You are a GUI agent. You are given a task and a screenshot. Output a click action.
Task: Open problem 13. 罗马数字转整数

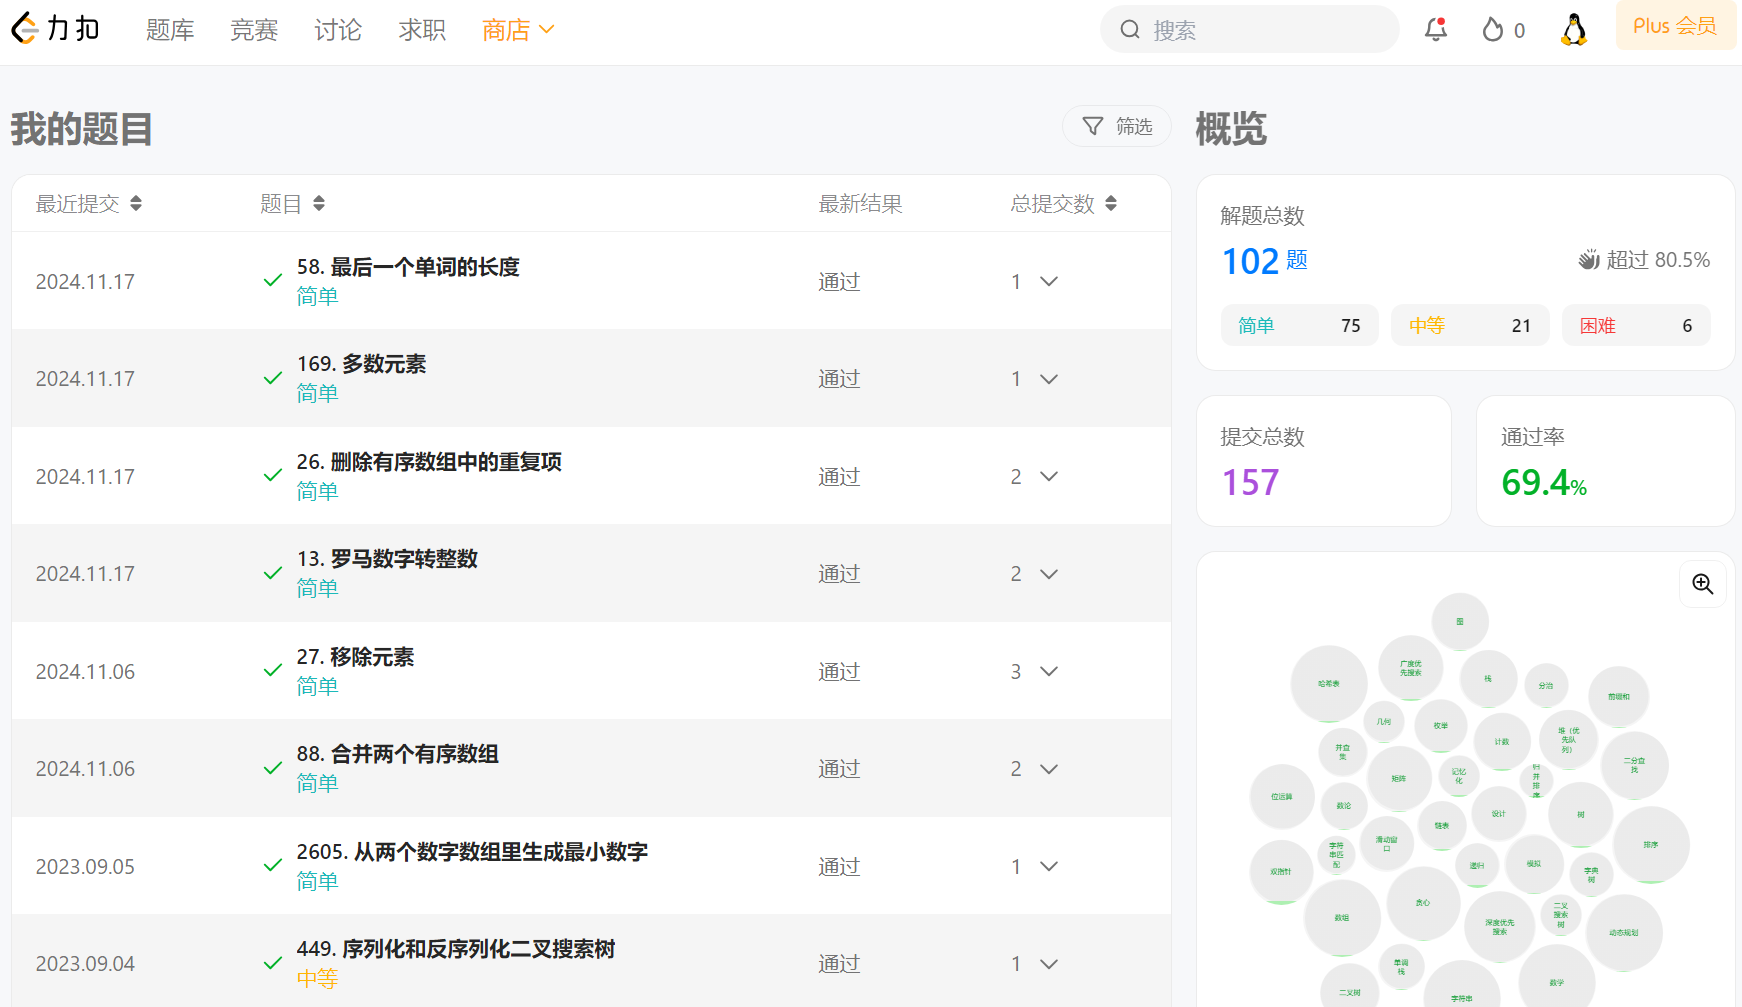point(387,559)
